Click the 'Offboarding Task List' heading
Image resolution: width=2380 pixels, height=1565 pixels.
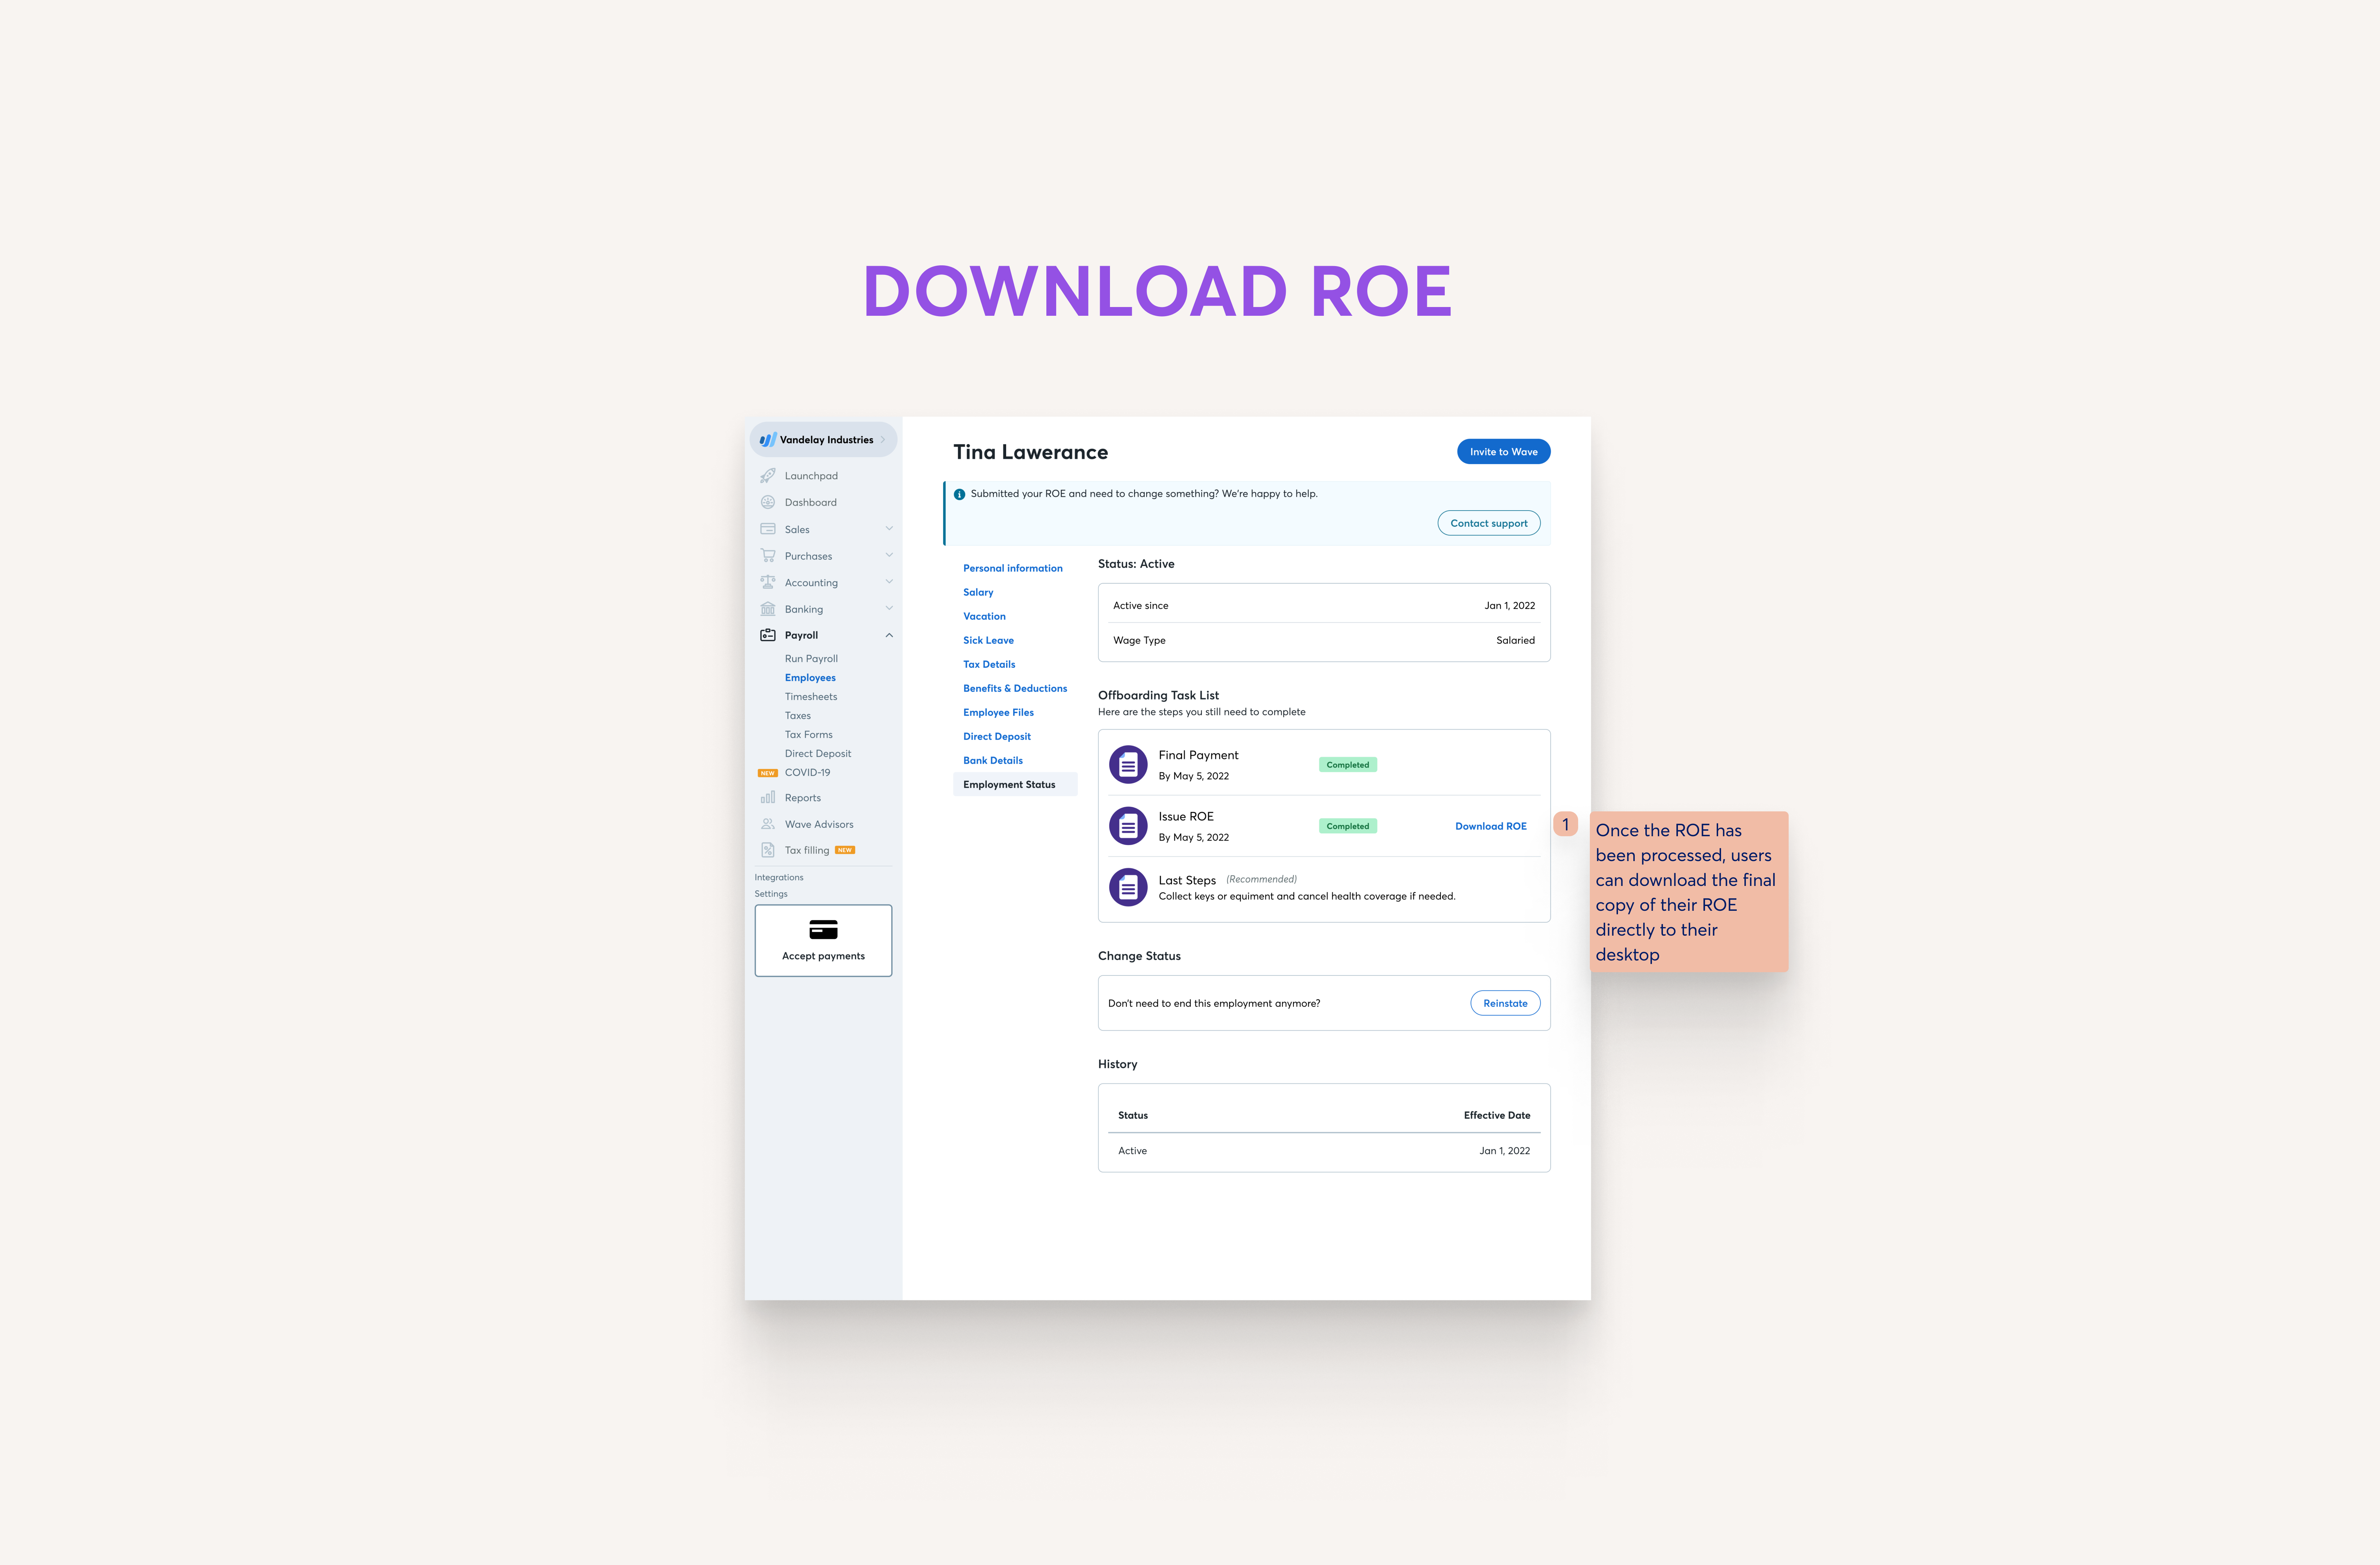coord(1158,695)
